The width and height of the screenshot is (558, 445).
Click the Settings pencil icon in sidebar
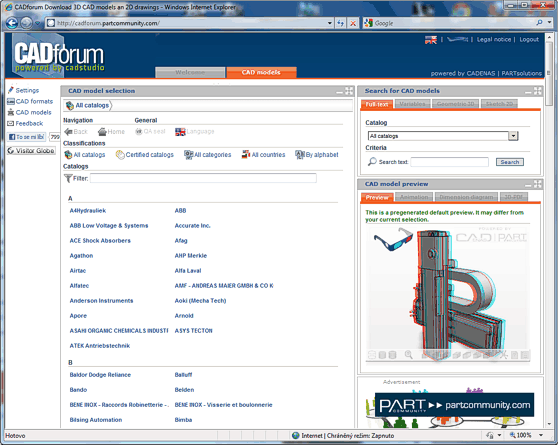[11, 90]
